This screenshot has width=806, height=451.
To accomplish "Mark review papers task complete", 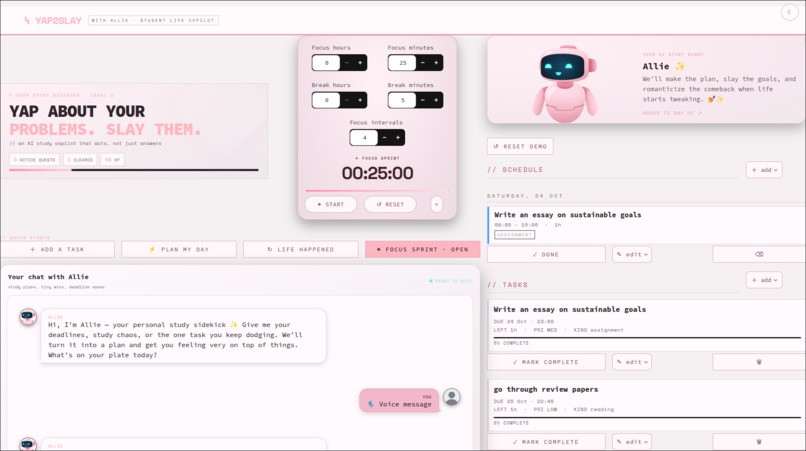I will click(546, 442).
